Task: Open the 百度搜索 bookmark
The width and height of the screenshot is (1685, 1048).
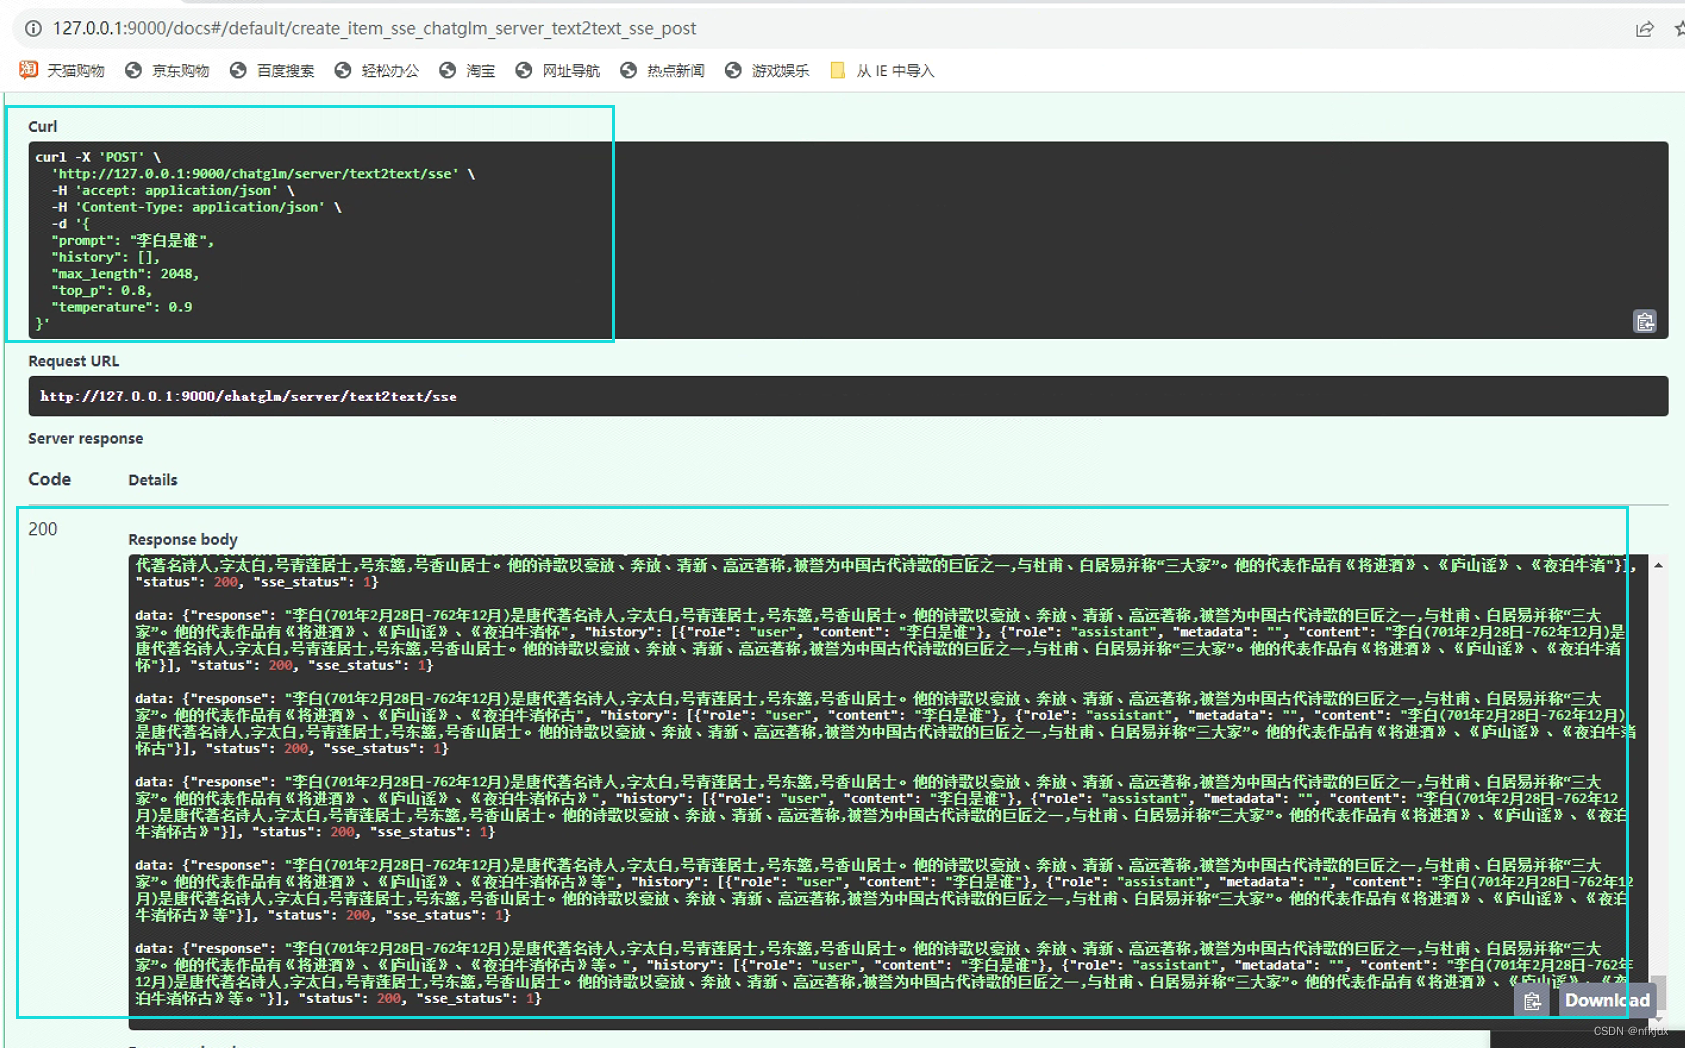Action: (x=272, y=70)
